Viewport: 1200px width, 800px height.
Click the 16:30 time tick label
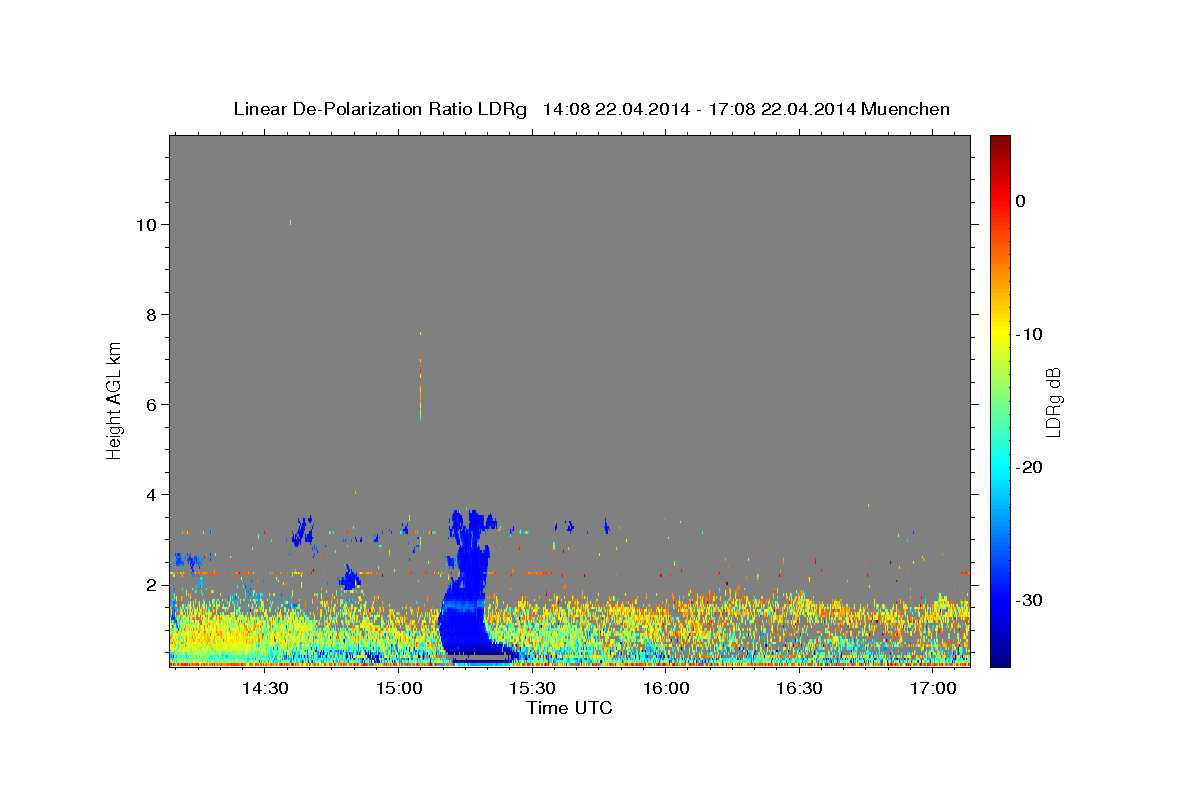click(x=800, y=689)
